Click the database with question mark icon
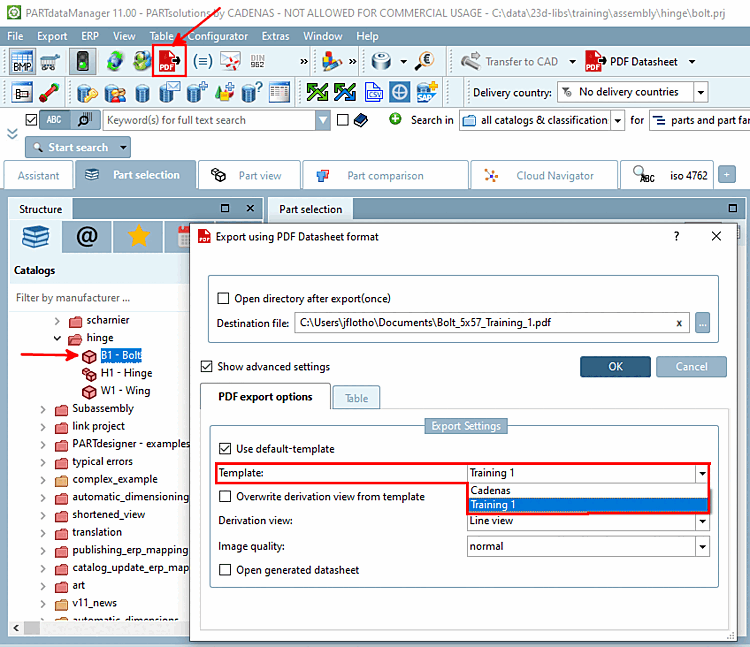 tap(252, 92)
